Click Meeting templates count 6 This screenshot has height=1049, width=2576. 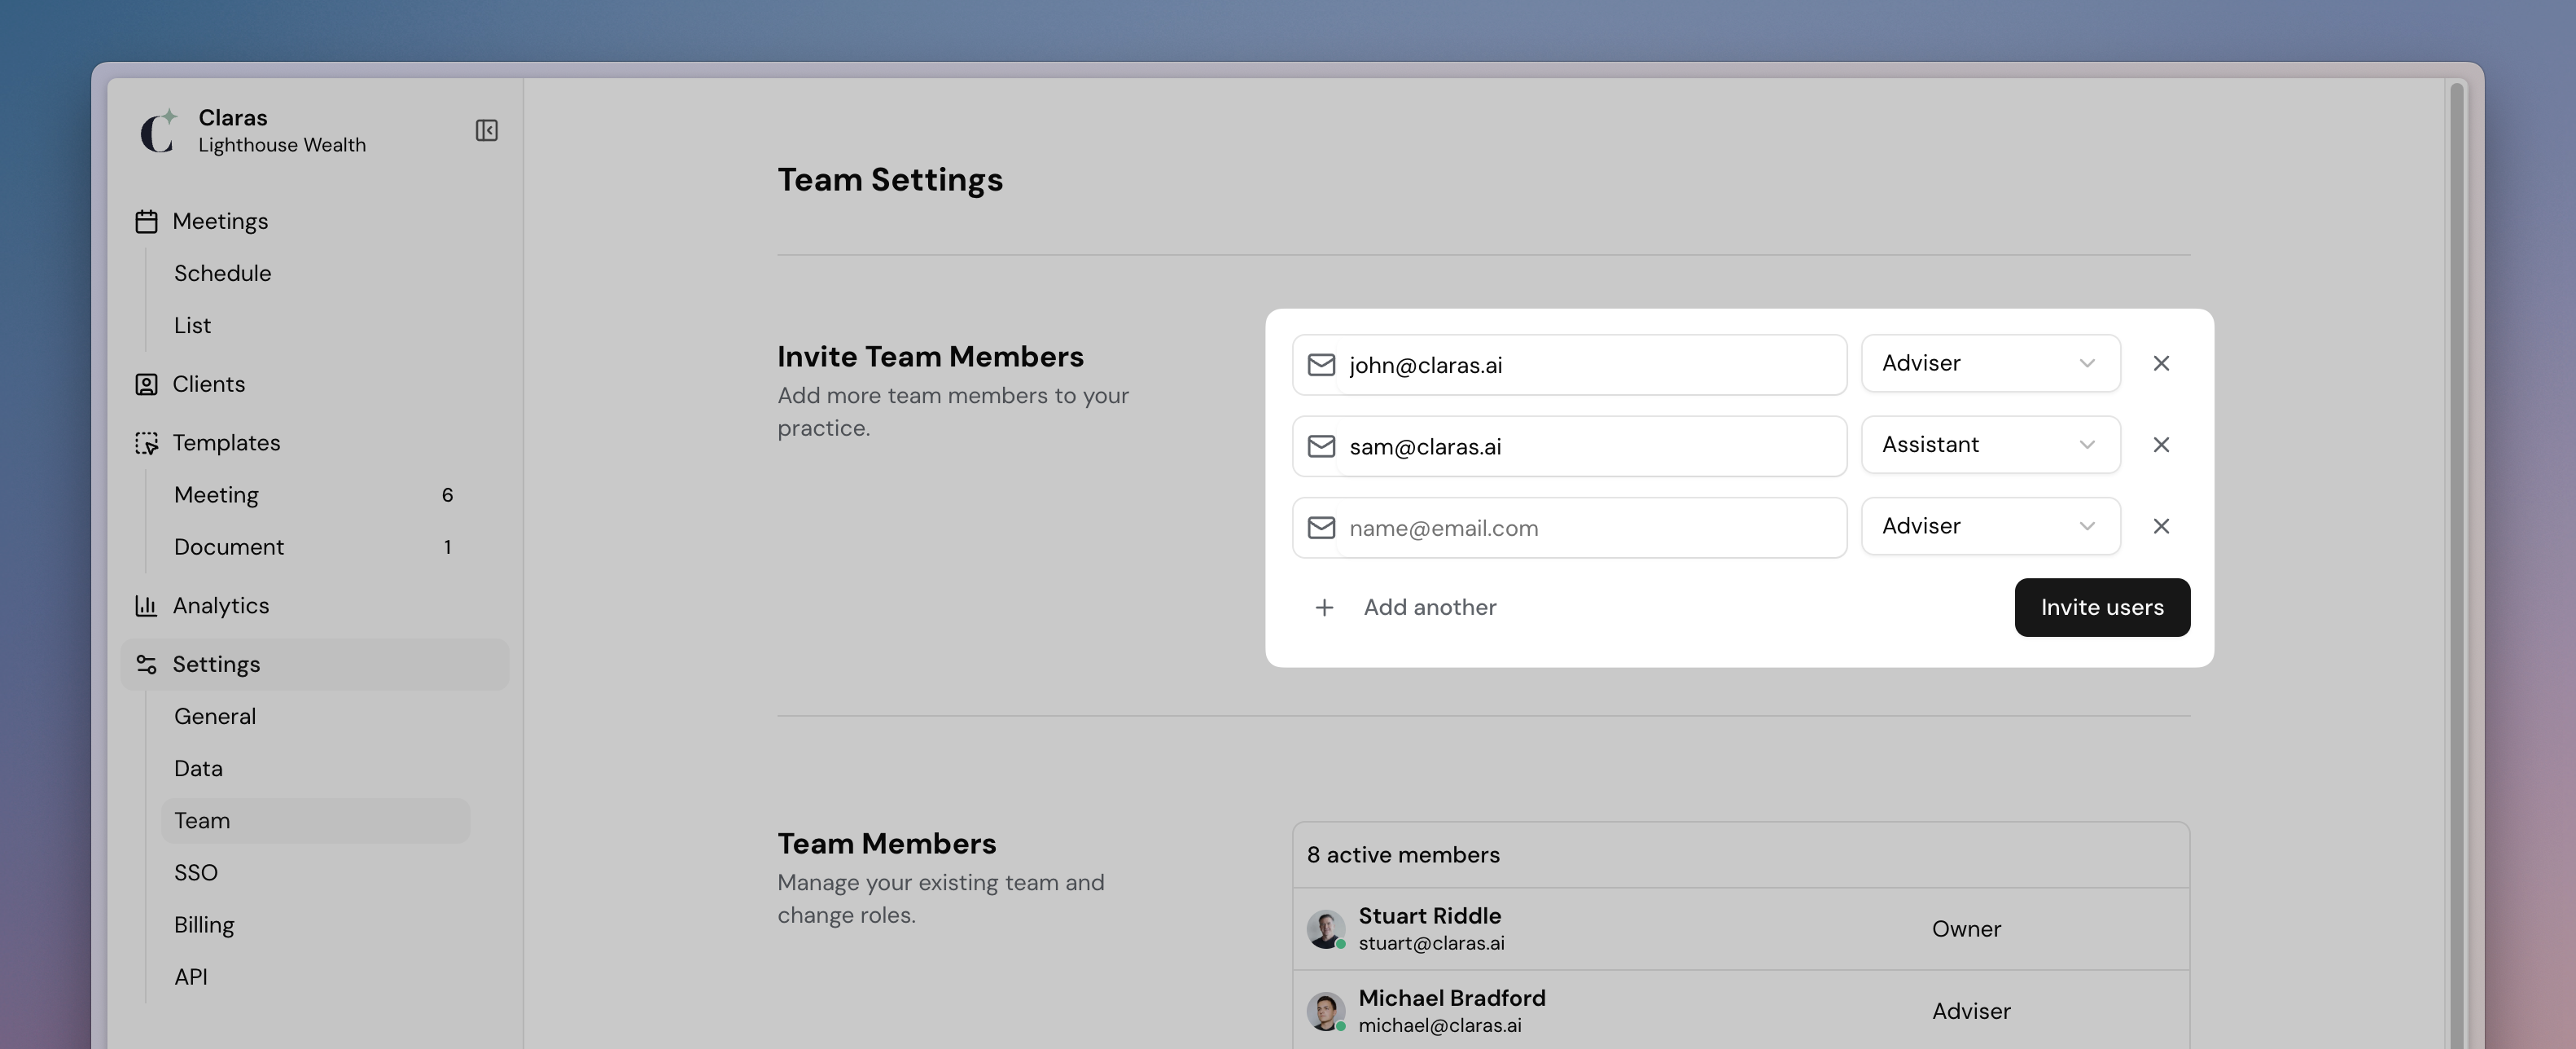tap(447, 495)
